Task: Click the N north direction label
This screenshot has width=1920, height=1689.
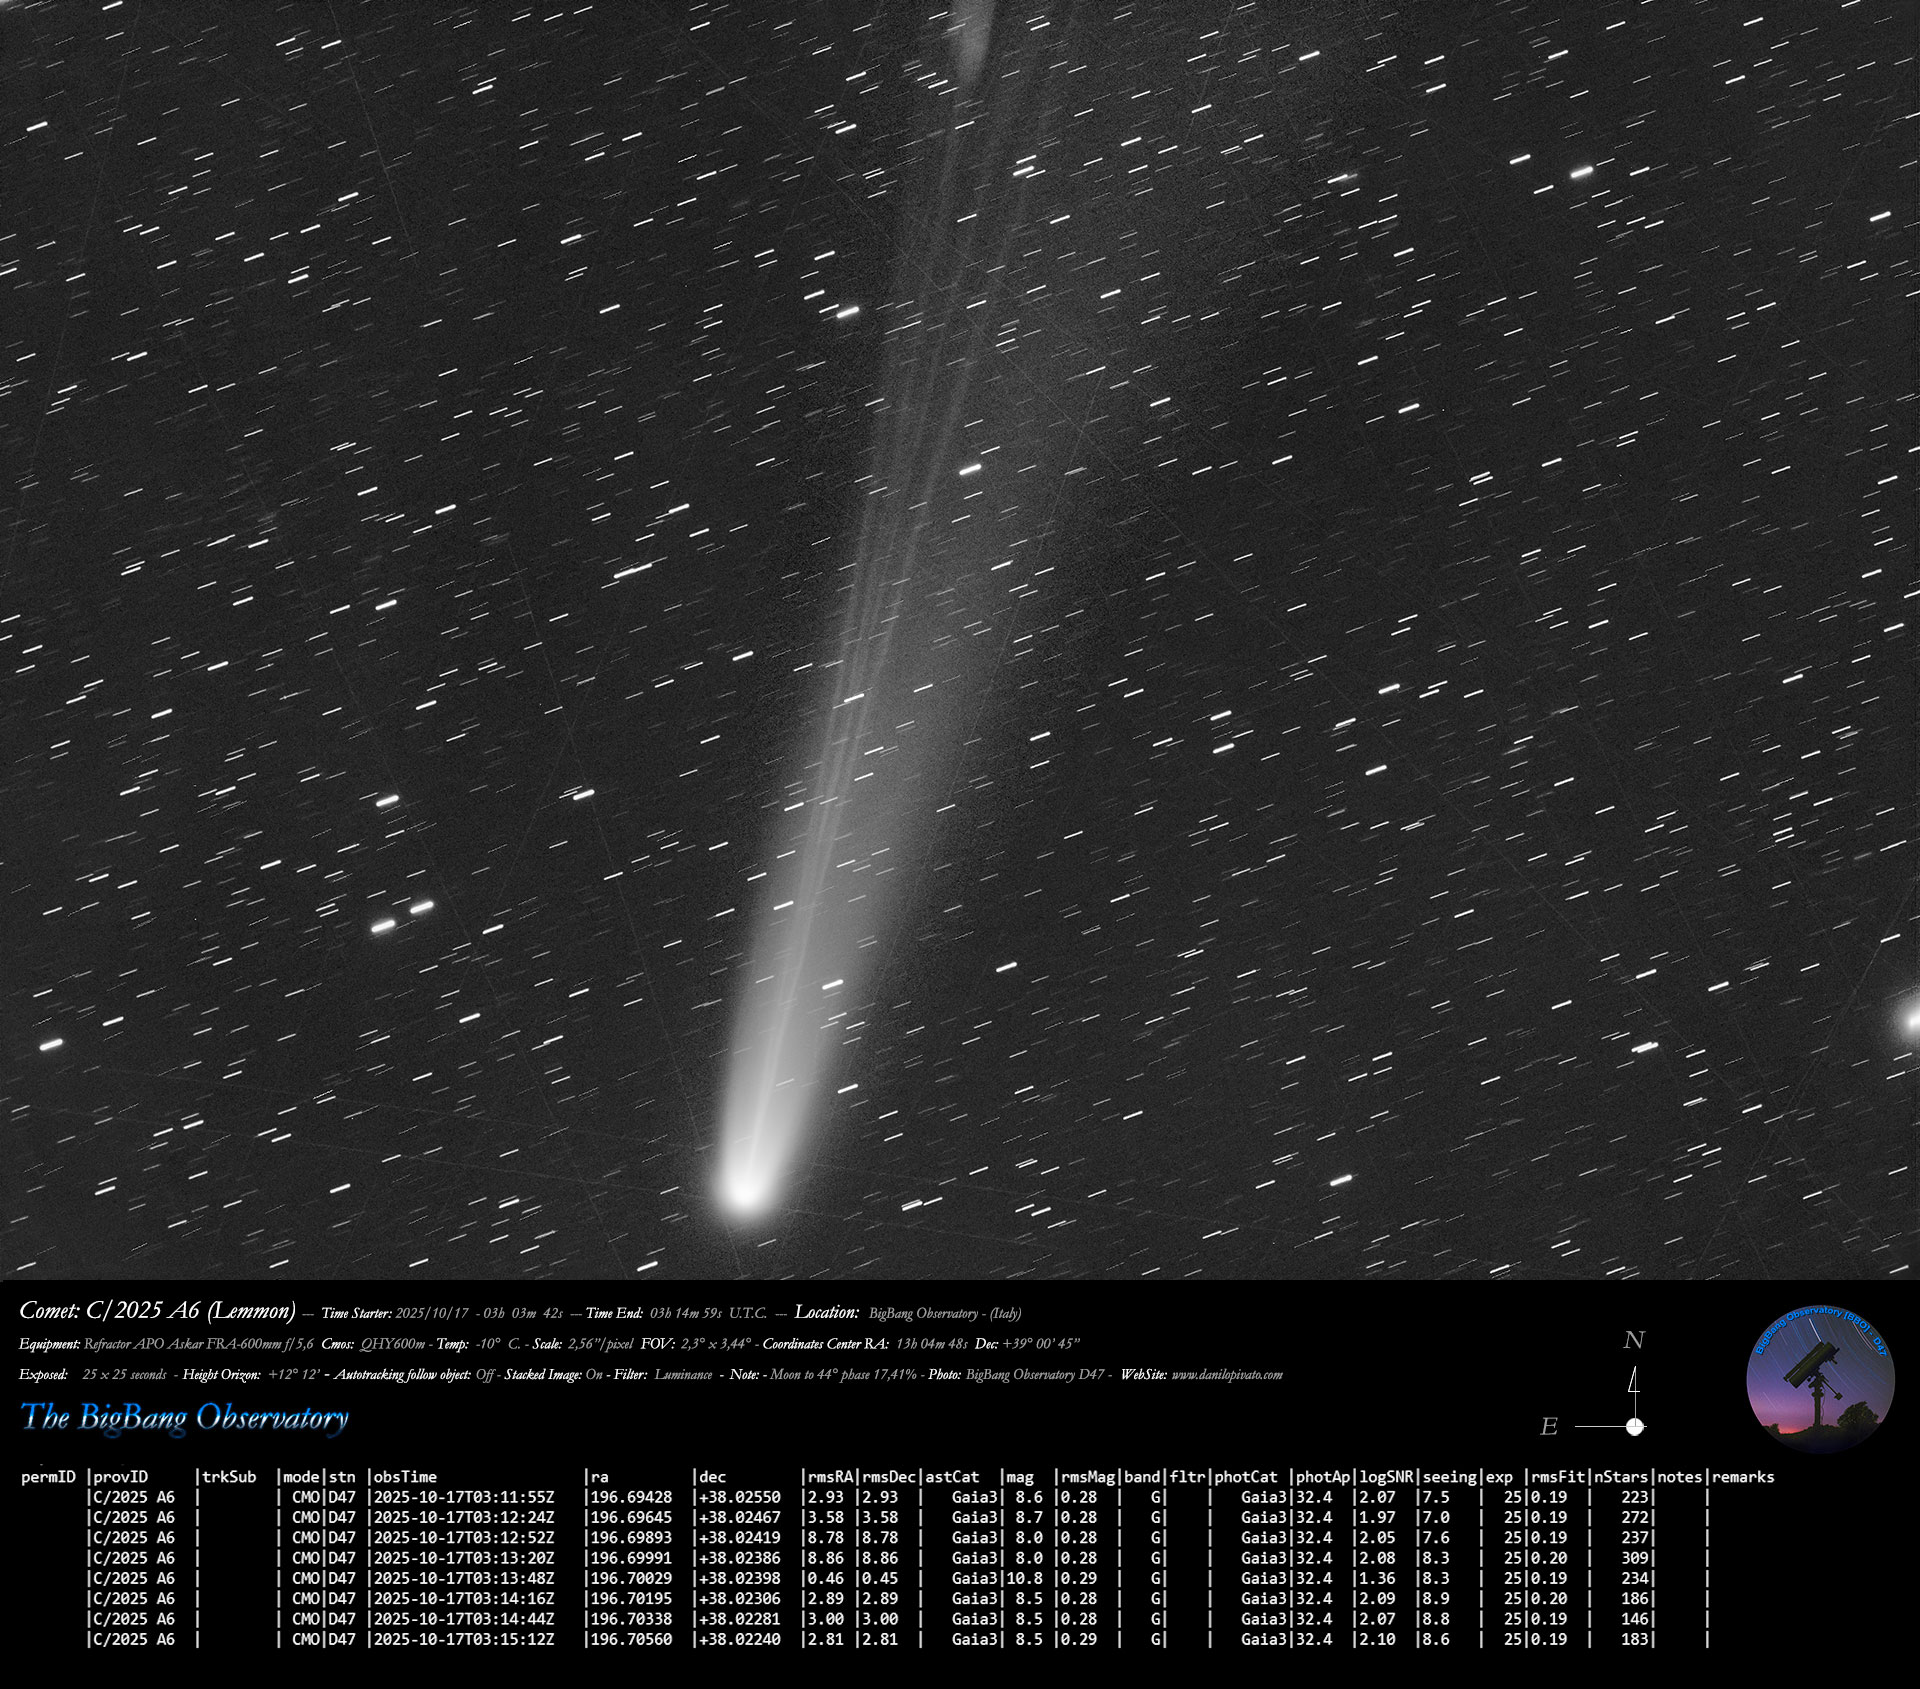Action: click(1633, 1341)
